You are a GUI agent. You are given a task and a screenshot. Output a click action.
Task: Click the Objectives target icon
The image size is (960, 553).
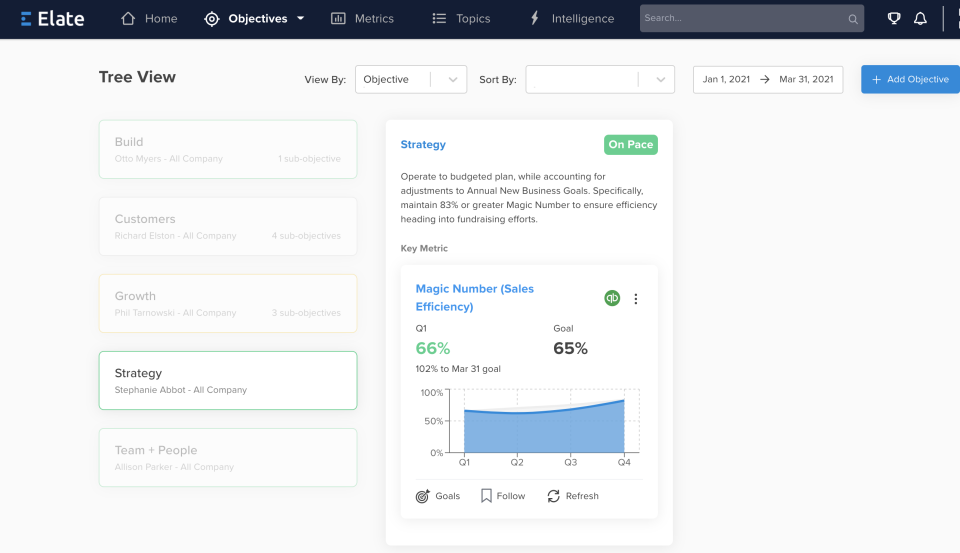tap(212, 19)
